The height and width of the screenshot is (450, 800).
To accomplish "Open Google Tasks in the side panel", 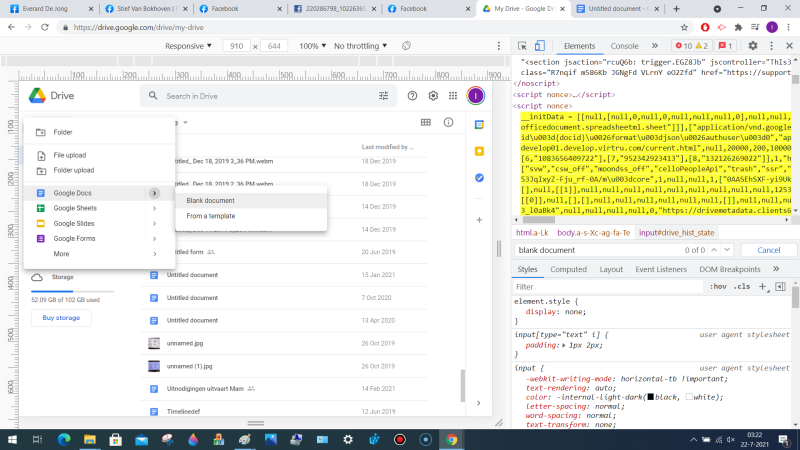I will click(479, 177).
